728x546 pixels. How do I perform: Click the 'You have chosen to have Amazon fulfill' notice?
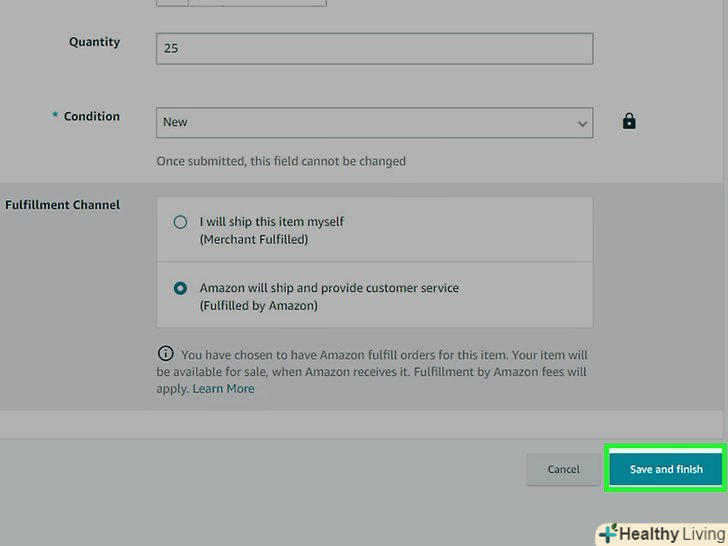pyautogui.click(x=372, y=371)
